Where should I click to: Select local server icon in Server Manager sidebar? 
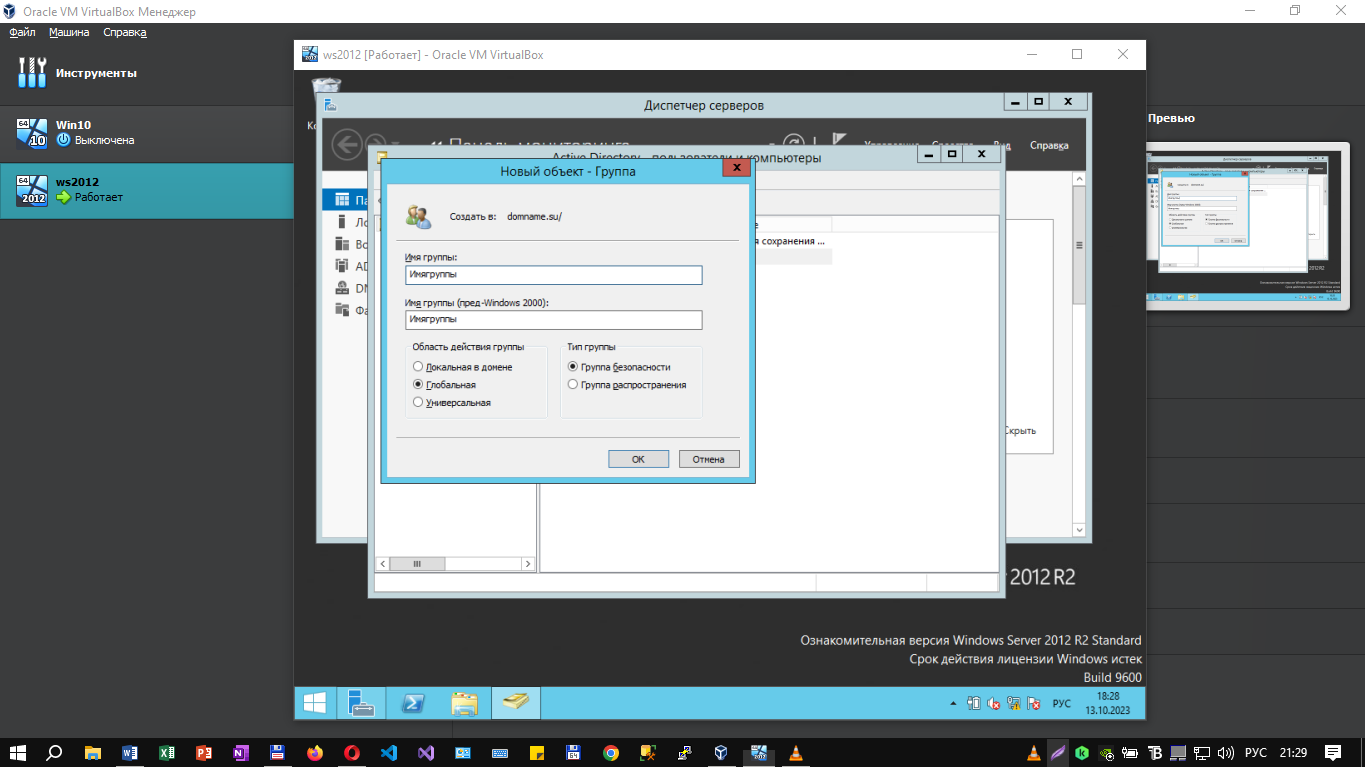point(343,222)
